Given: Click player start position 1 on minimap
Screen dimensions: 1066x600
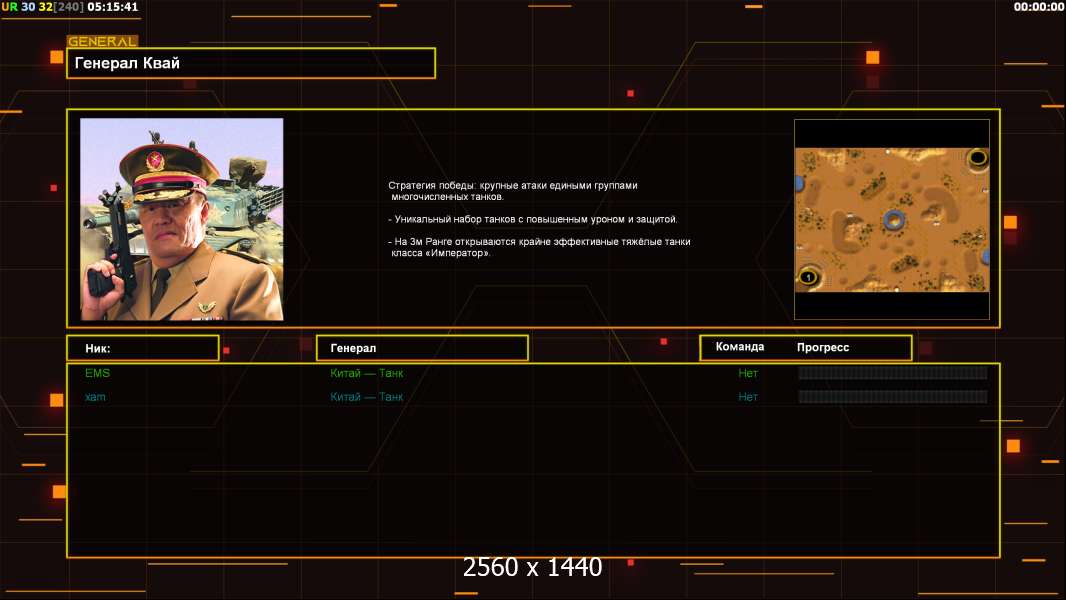Looking at the screenshot, I should (809, 276).
